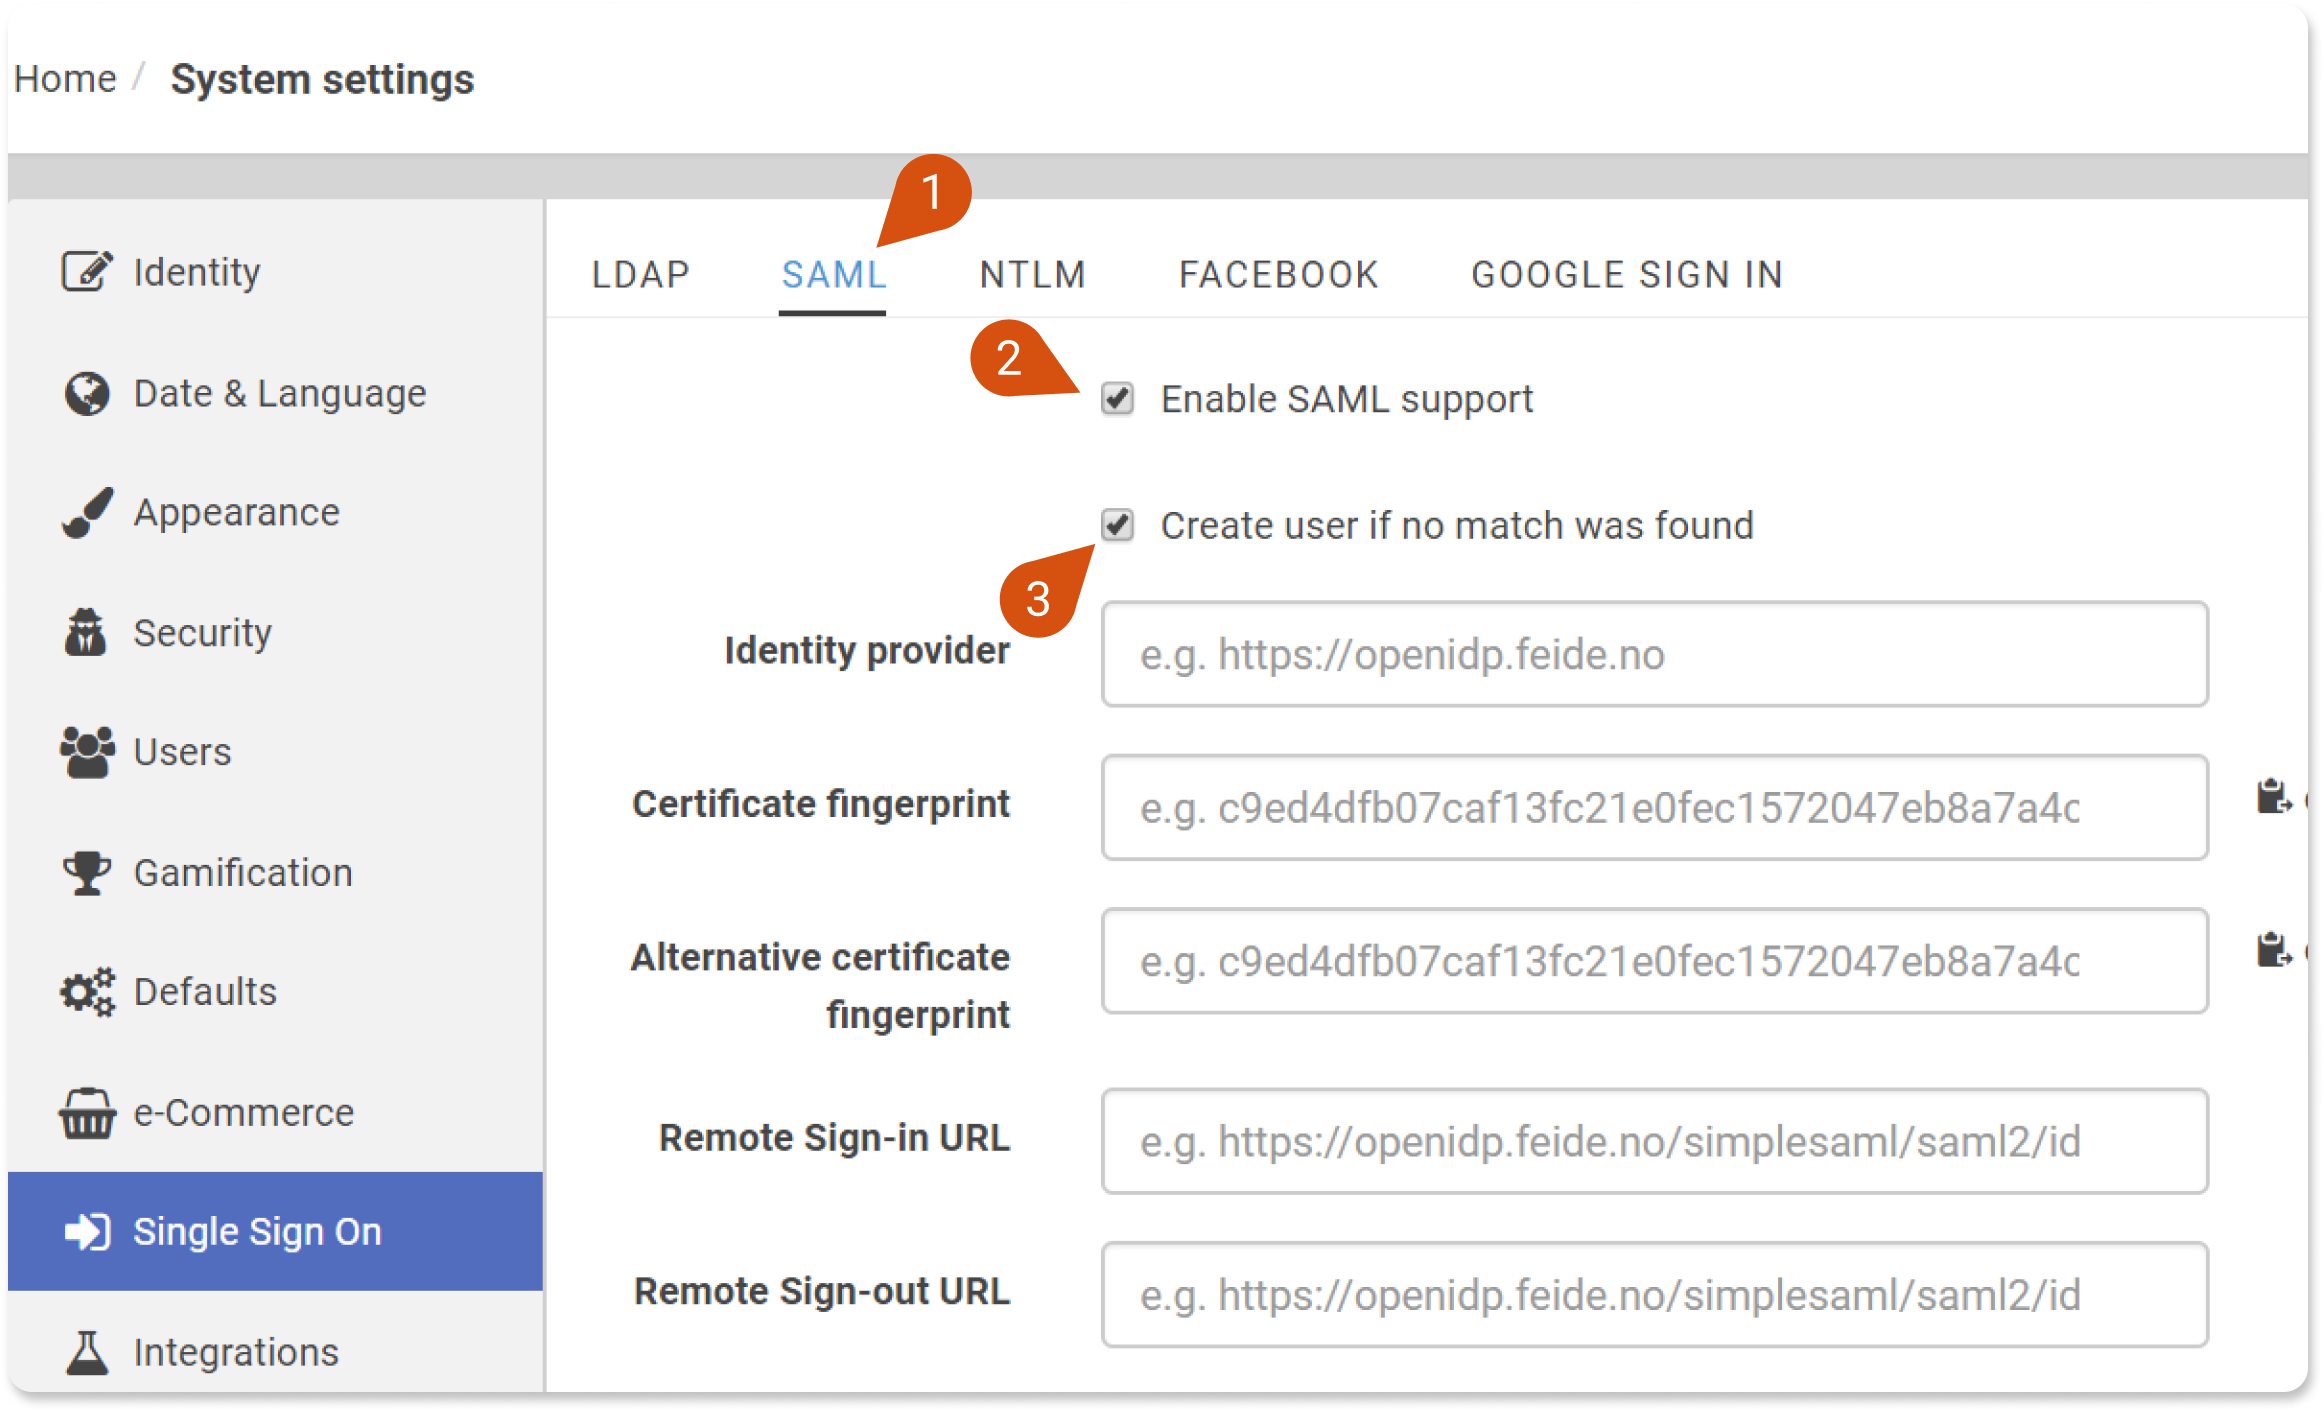Click Alternative certificate fingerprint input field

tap(1655, 961)
